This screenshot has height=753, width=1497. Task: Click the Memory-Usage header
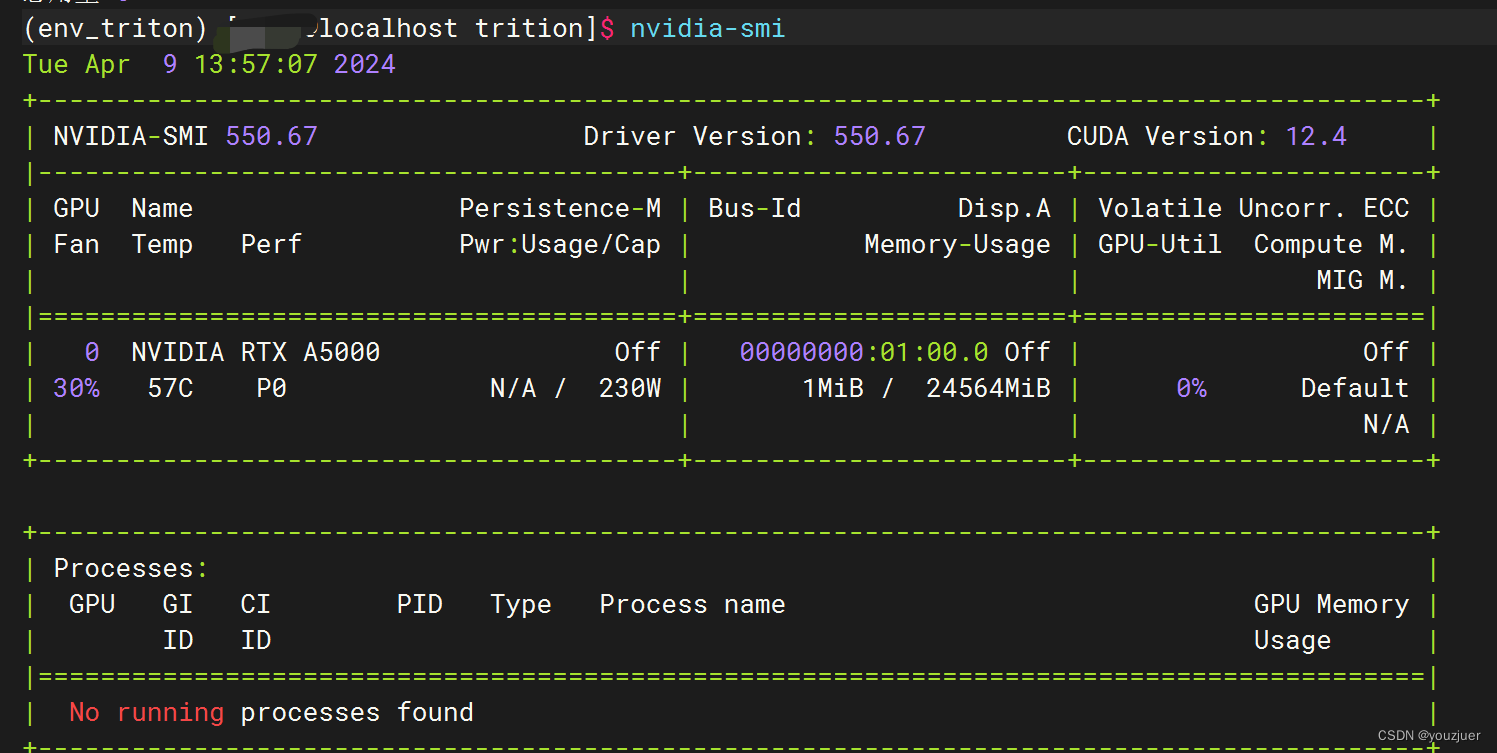click(957, 245)
